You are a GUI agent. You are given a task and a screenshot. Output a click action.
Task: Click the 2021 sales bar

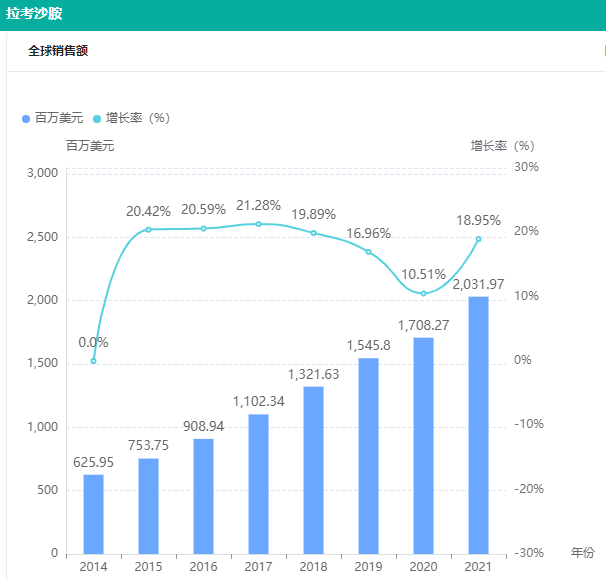tap(478, 425)
